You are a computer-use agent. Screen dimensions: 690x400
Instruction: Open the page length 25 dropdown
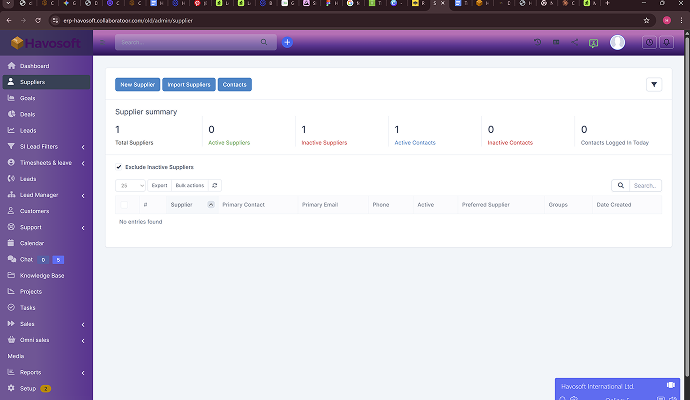(131, 185)
